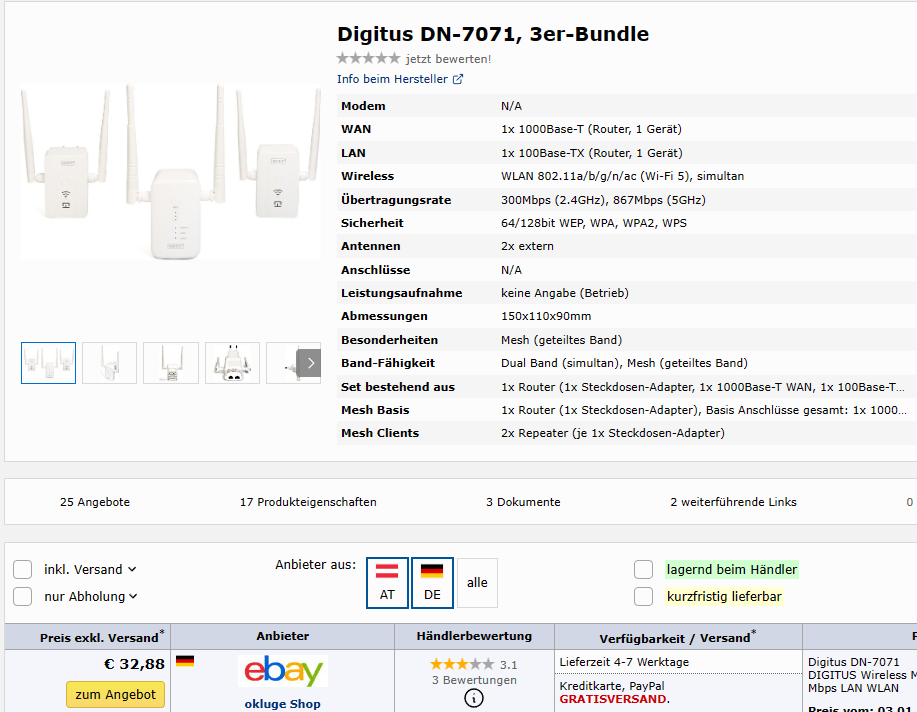Image resolution: width=917 pixels, height=712 pixels.
Task: Click the German flag next to eBay offer
Action: (185, 661)
